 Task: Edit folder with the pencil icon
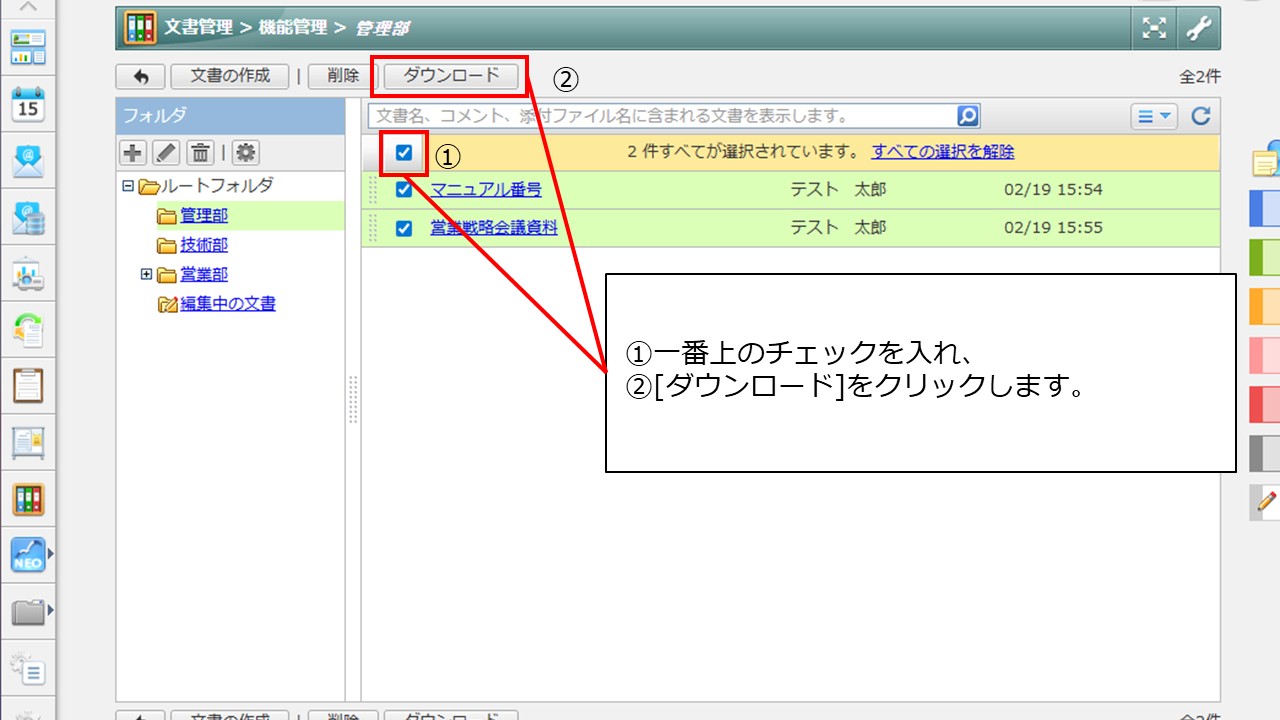166,153
